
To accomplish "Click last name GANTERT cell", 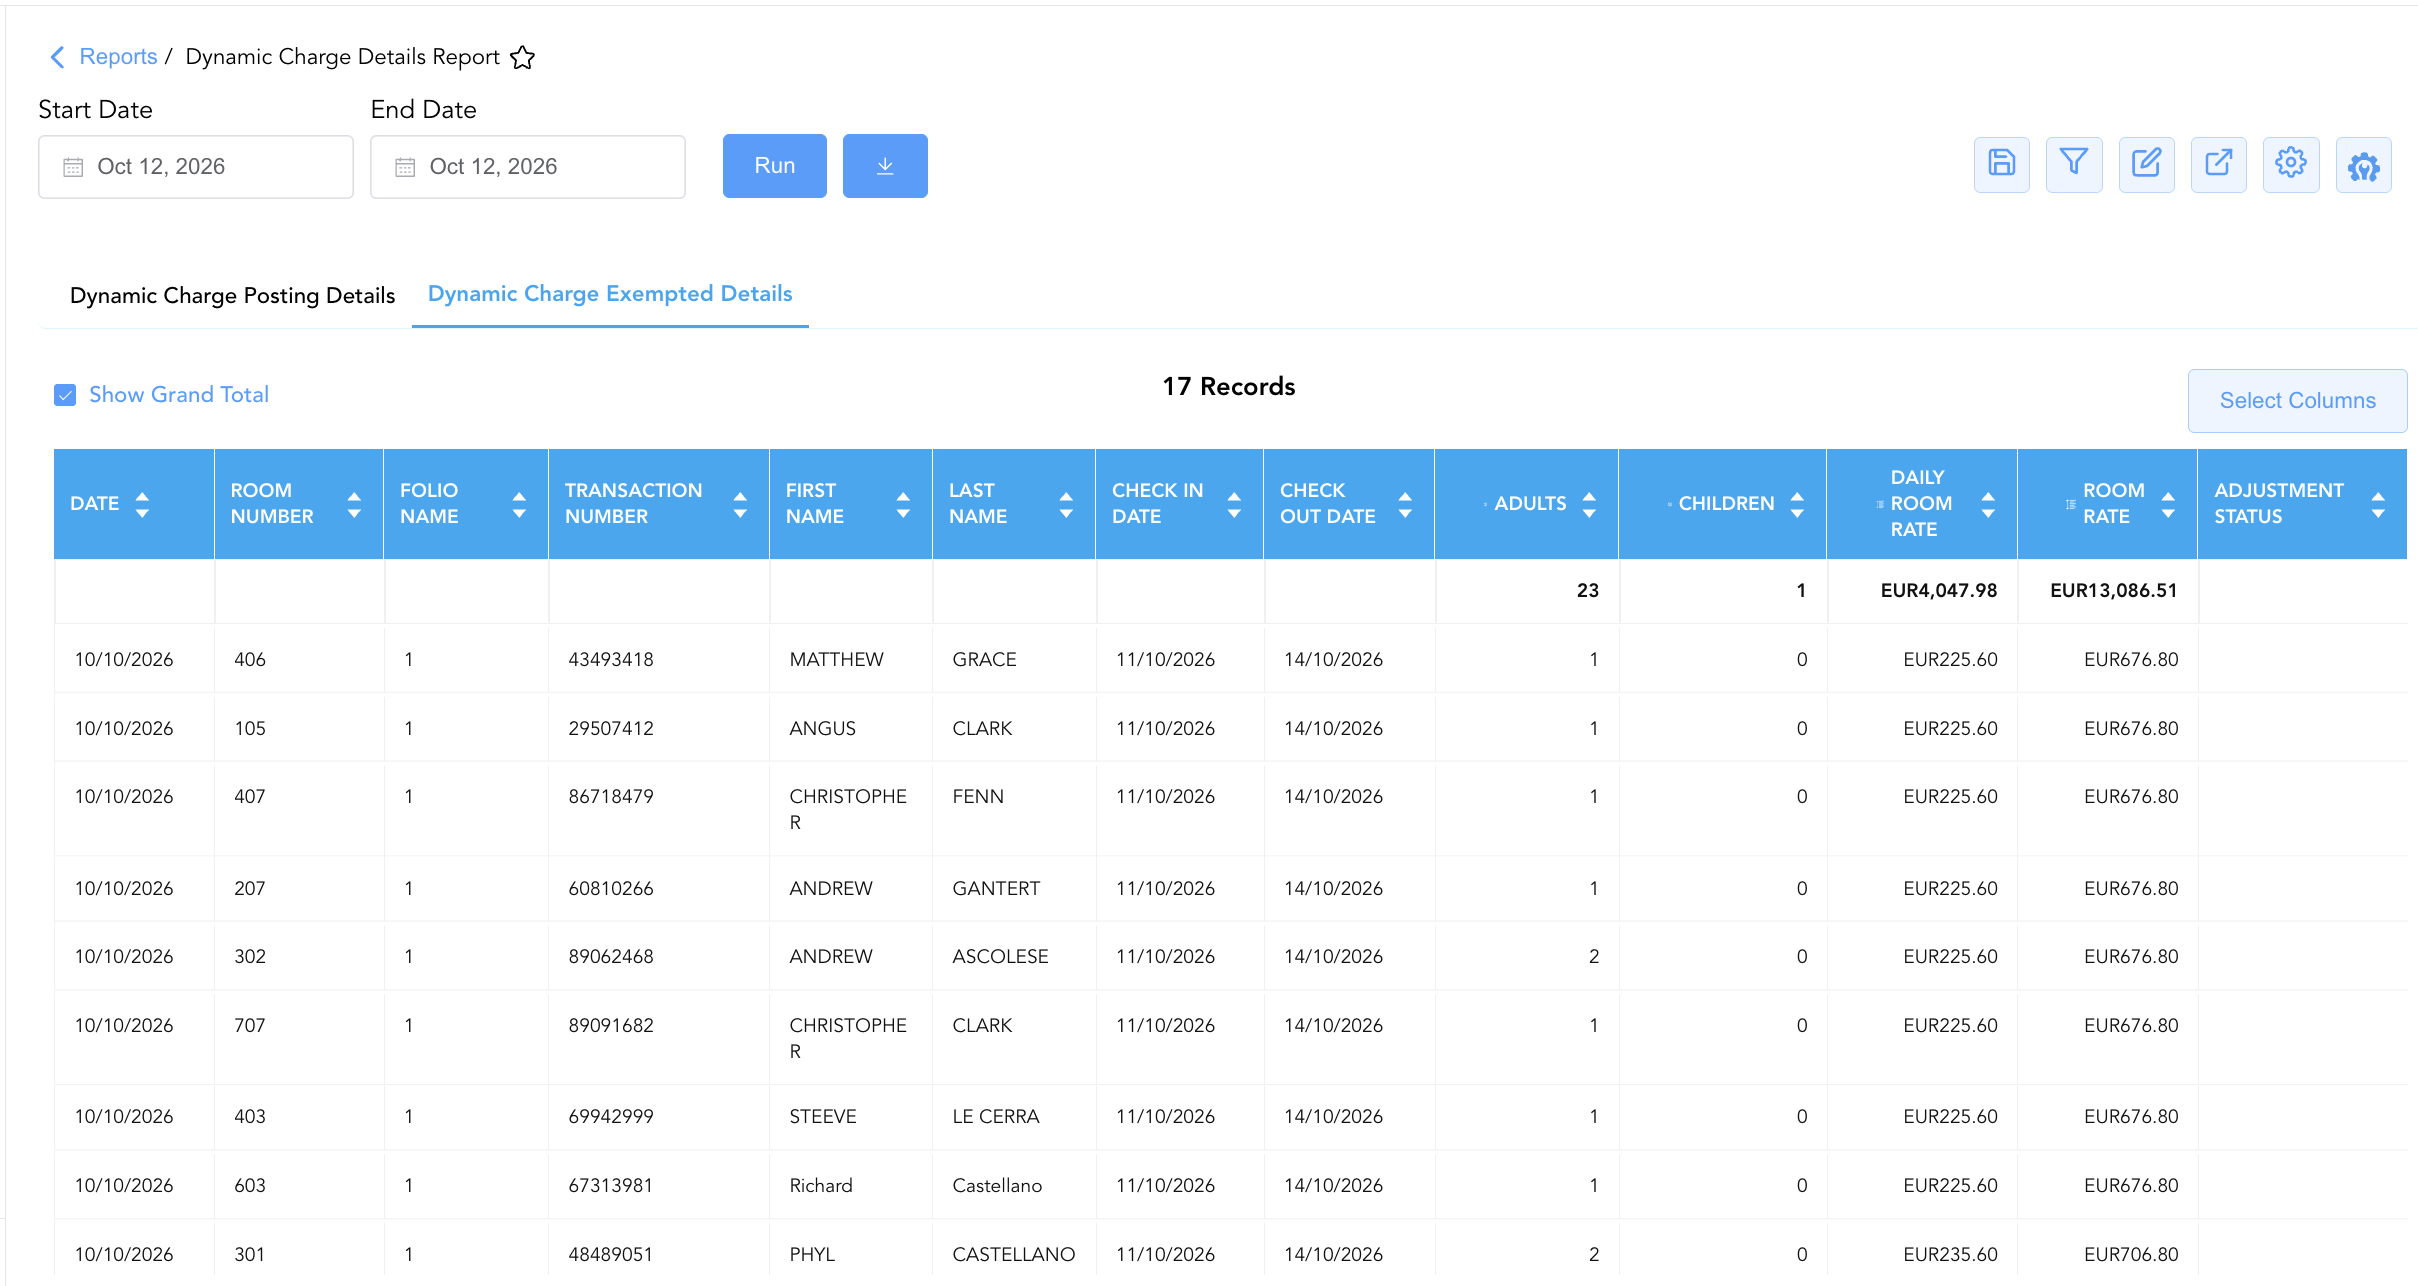I will (x=996, y=888).
